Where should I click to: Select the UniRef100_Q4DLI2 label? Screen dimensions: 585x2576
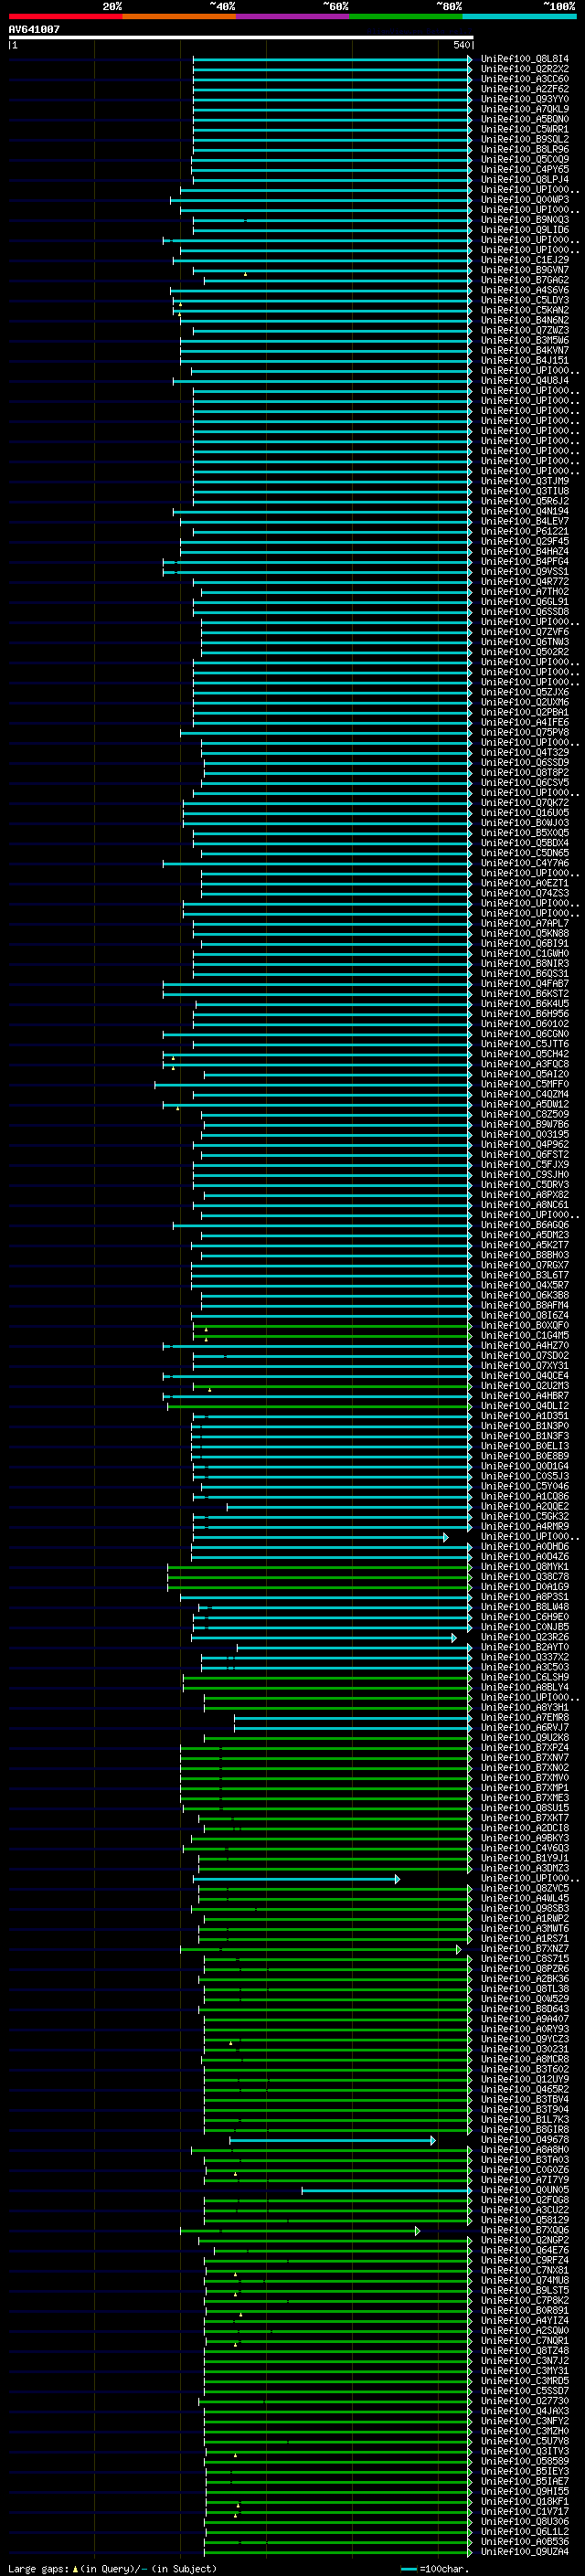tap(524, 1406)
